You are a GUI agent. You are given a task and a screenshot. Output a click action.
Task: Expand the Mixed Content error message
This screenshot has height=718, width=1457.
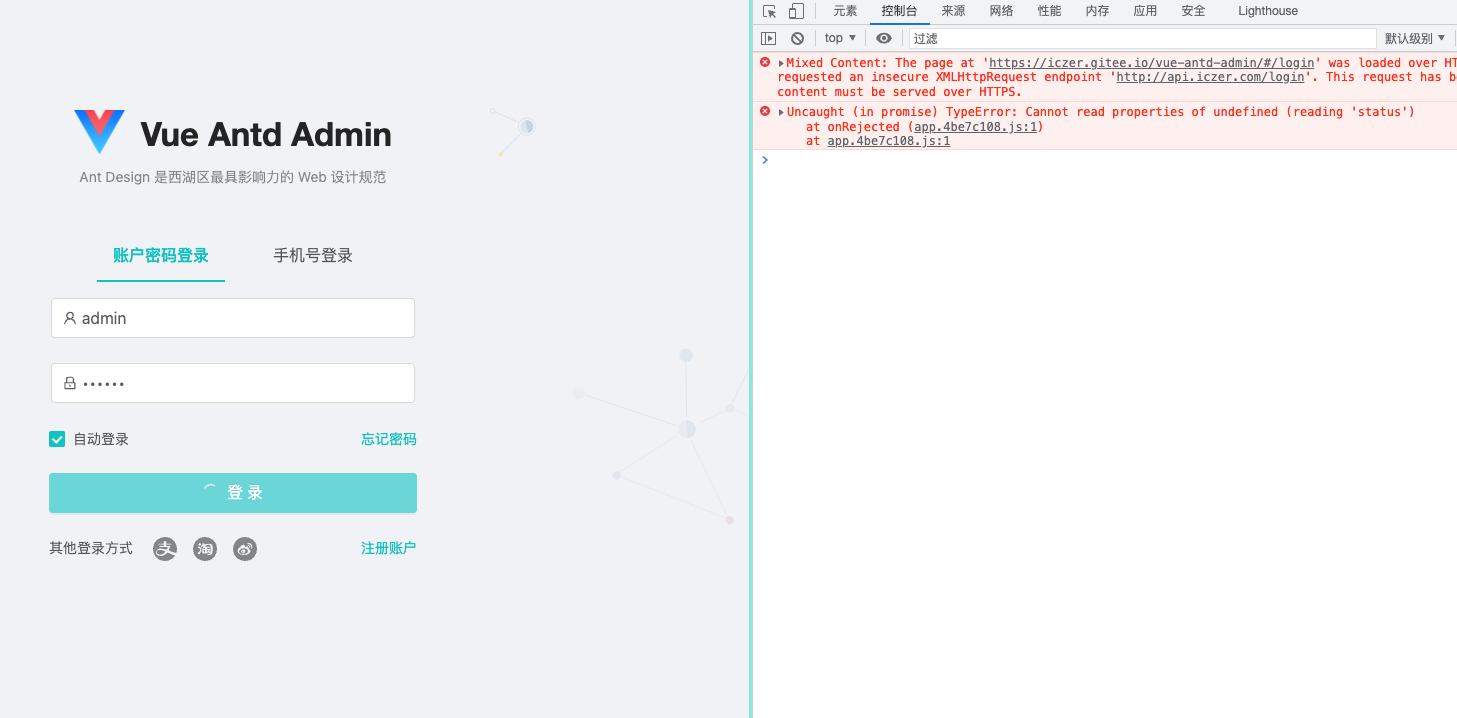click(779, 62)
